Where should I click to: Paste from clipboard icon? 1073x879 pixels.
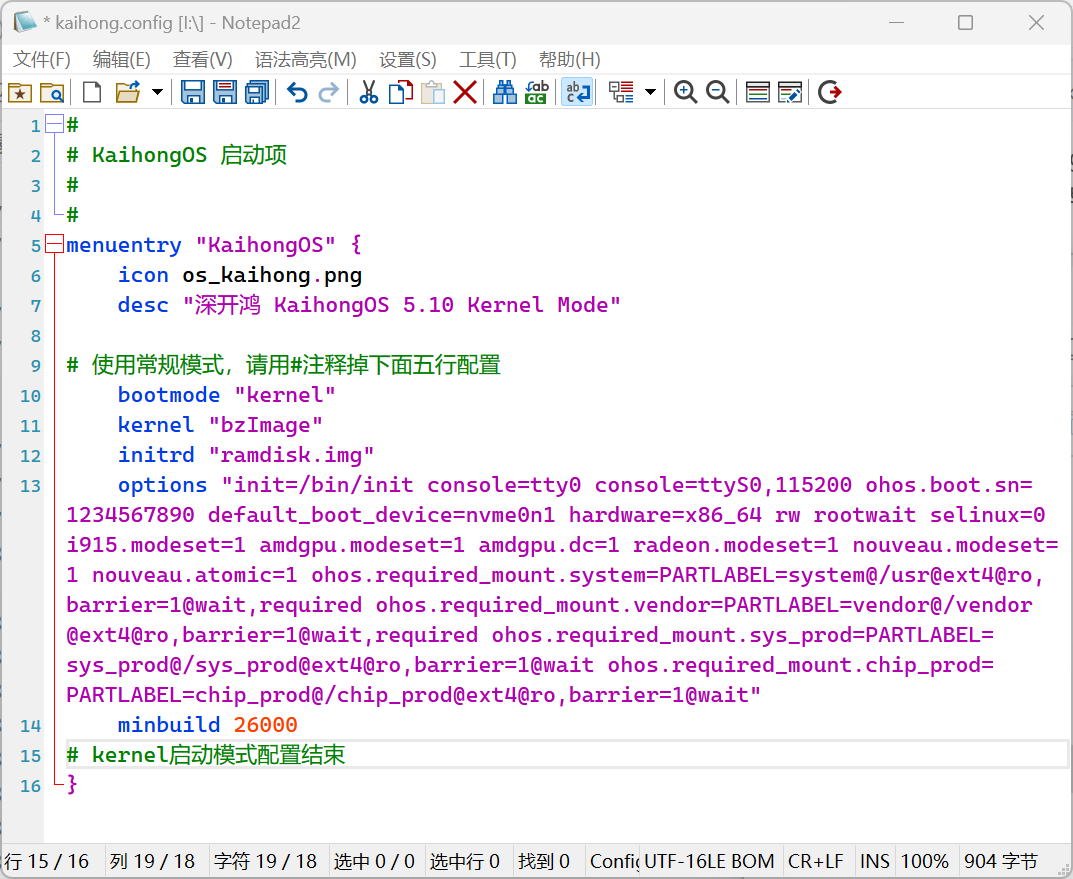tap(432, 92)
